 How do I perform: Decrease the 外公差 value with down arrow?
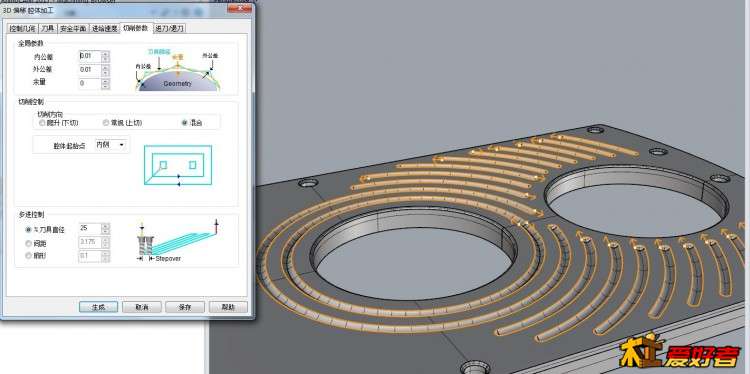(105, 74)
